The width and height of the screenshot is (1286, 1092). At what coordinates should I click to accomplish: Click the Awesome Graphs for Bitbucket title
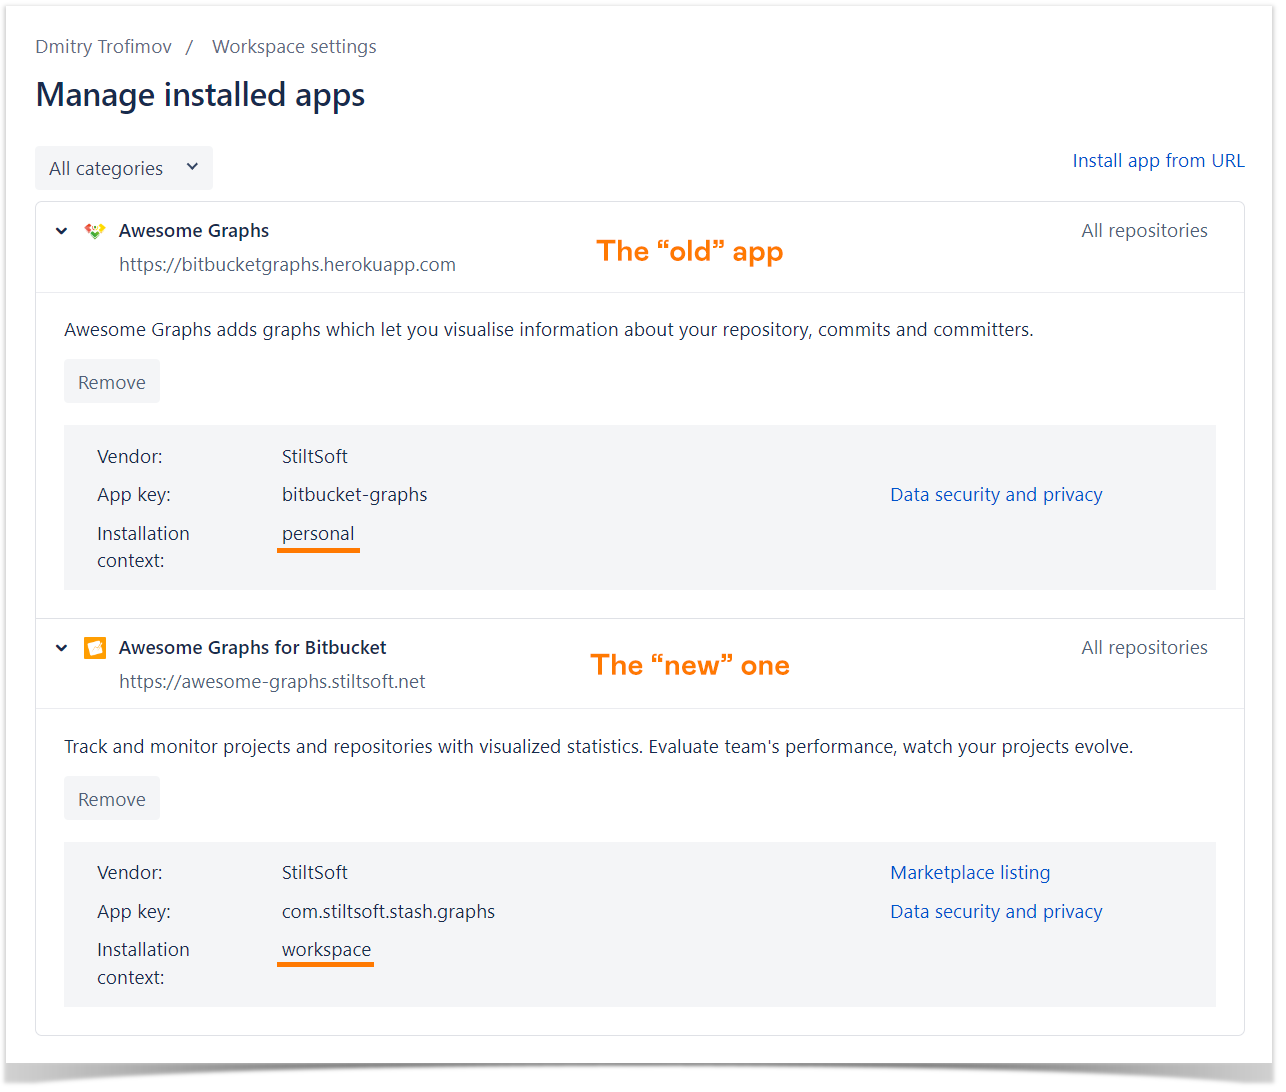(x=252, y=648)
